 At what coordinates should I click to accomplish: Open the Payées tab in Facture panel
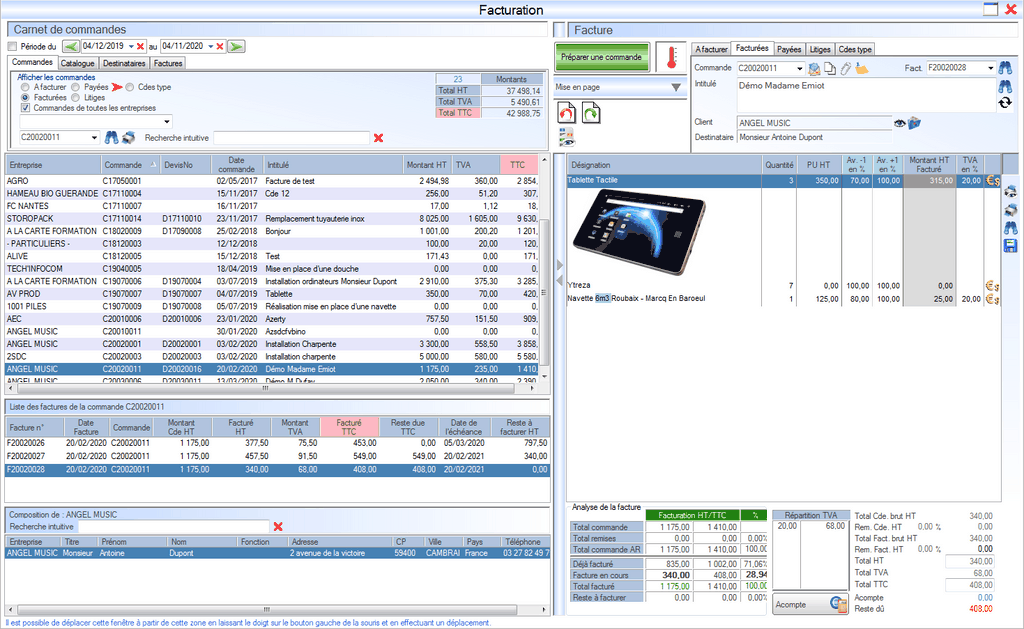[x=789, y=49]
